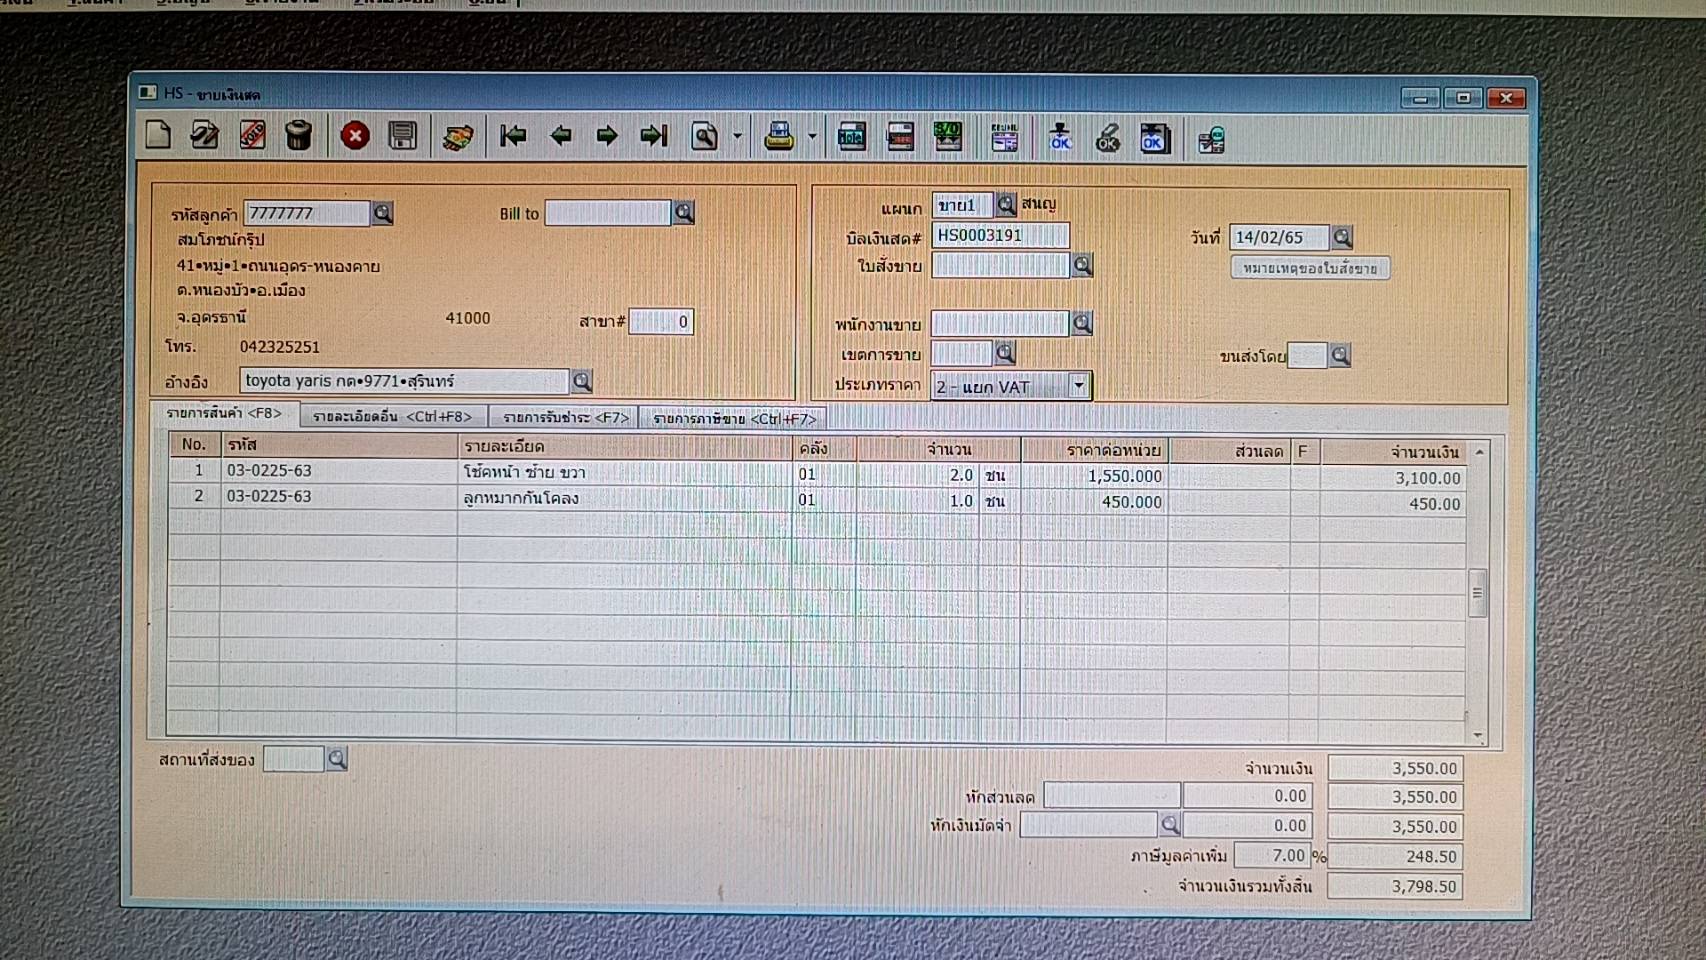Screen dimensions: 1706x960
Task: Open Bill to lookup magnifier
Action: (684, 212)
